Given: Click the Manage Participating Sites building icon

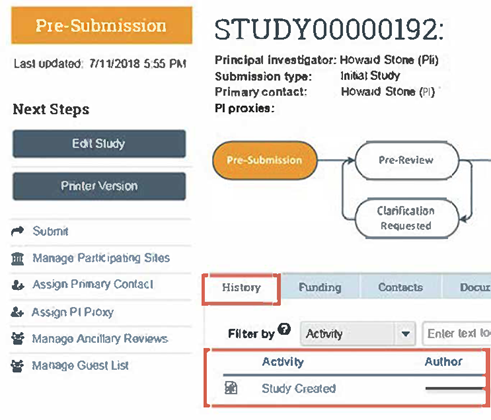Looking at the screenshot, I should [x=18, y=258].
